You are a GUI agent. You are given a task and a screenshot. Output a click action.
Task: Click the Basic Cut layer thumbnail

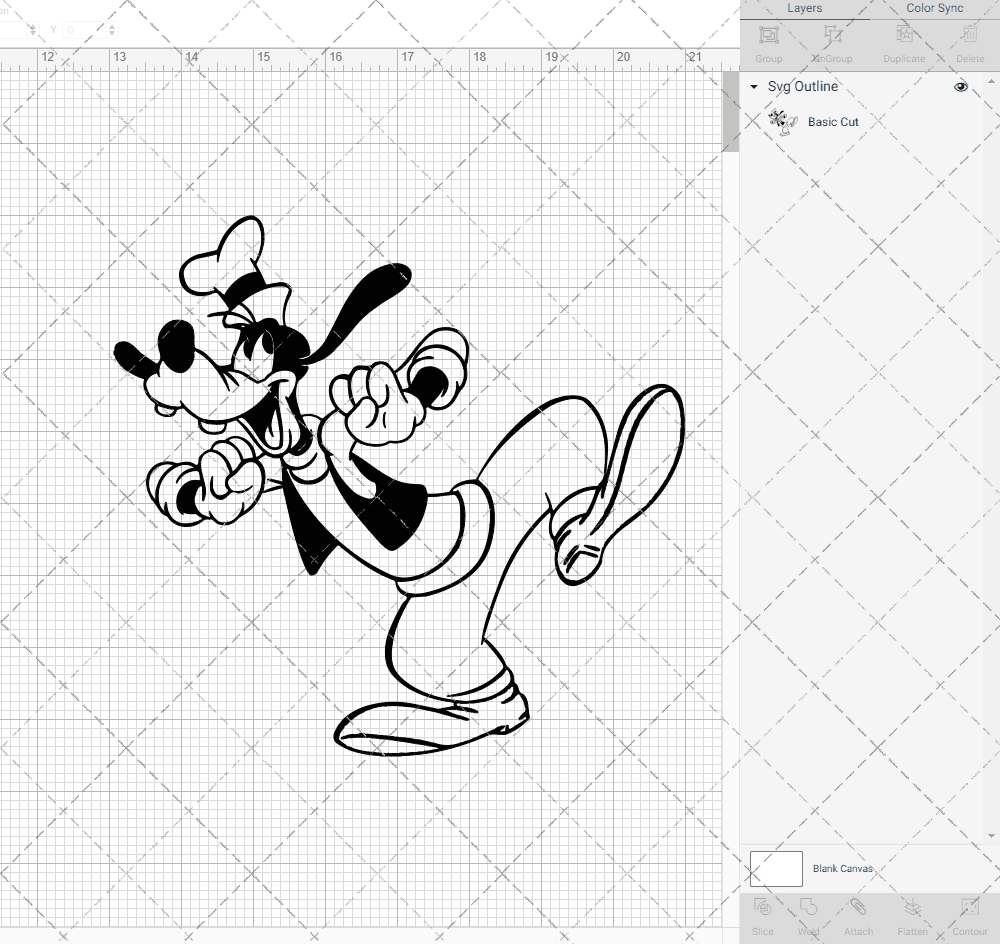(781, 122)
